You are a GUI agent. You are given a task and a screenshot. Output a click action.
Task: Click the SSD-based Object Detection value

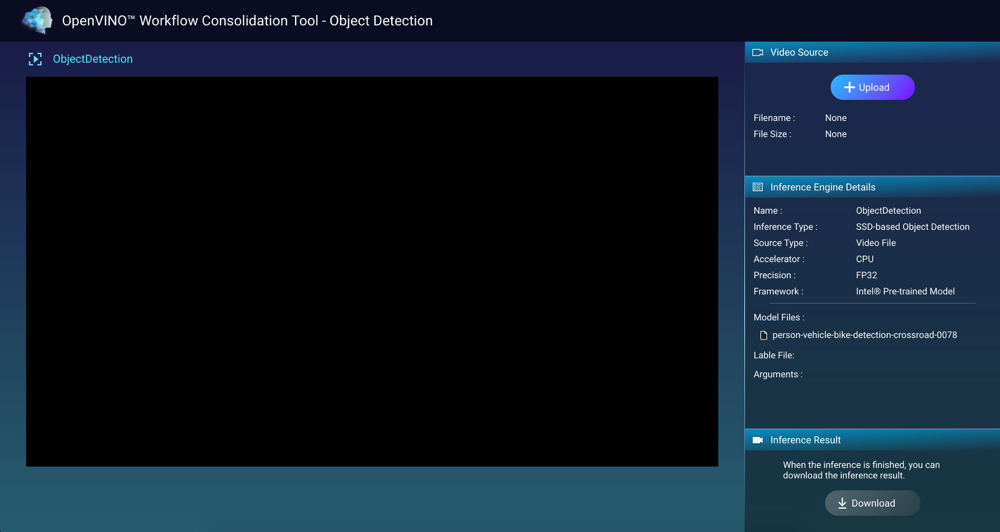point(912,227)
